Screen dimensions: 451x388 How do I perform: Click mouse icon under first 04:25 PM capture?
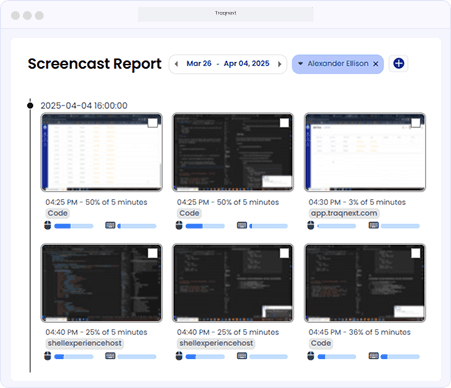[x=48, y=226]
